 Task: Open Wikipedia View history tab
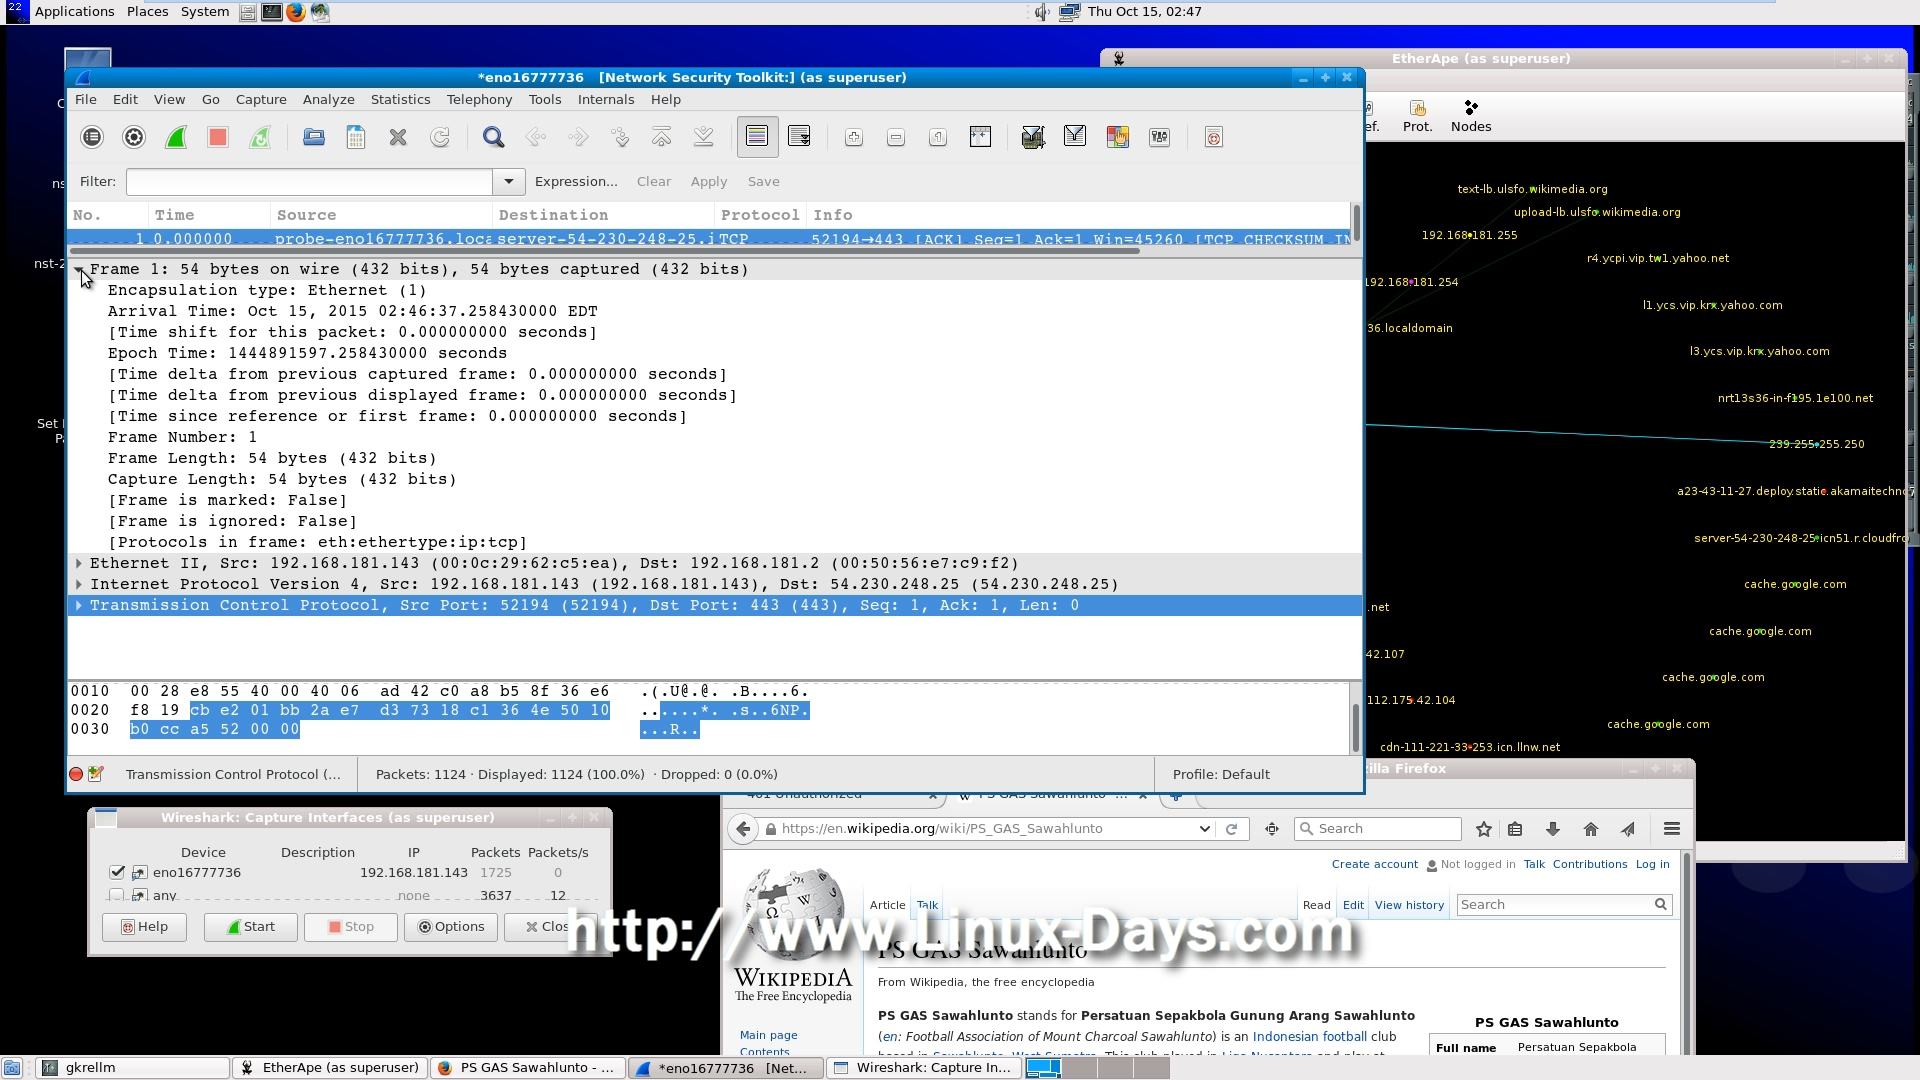click(x=1409, y=905)
